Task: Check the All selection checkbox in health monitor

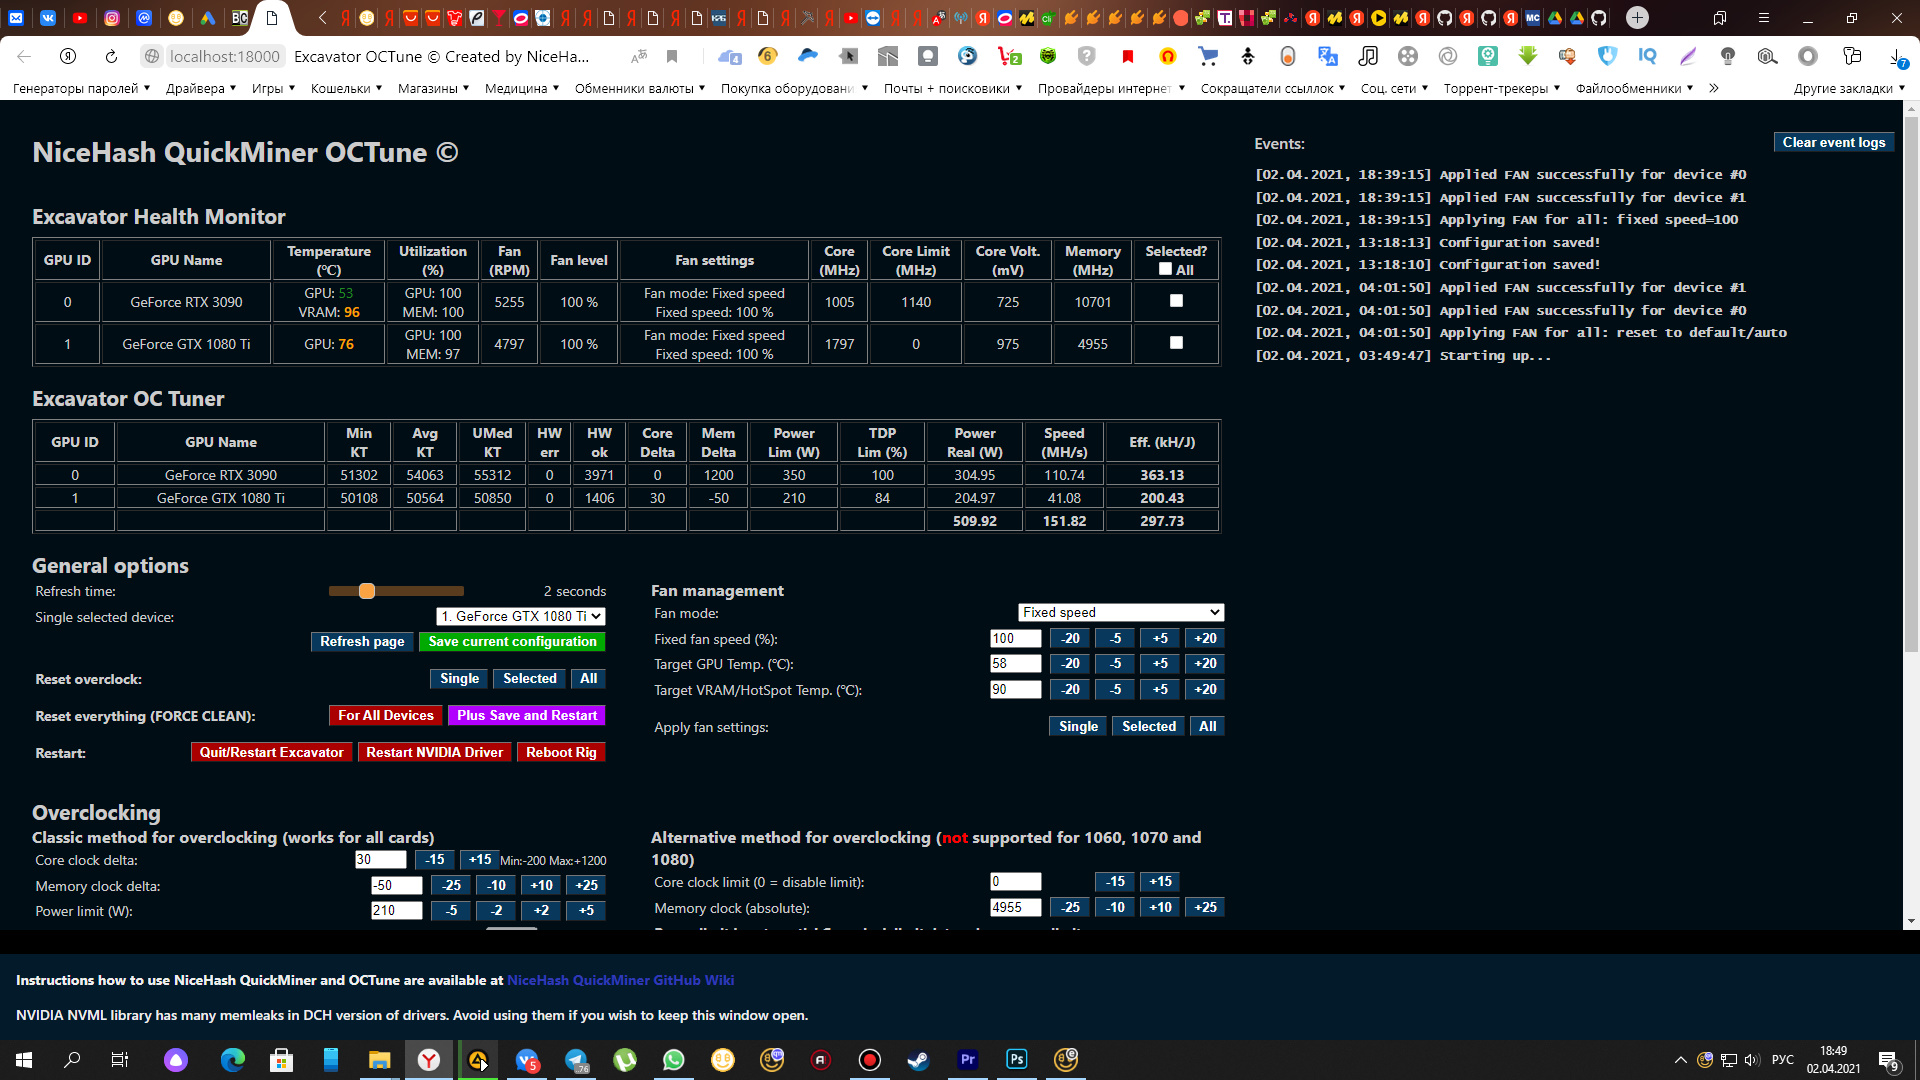Action: [x=1164, y=269]
